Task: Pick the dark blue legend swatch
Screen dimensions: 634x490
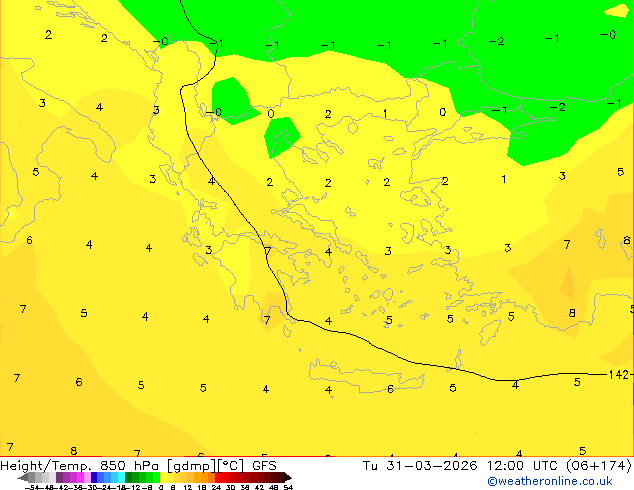Action: 94,477
